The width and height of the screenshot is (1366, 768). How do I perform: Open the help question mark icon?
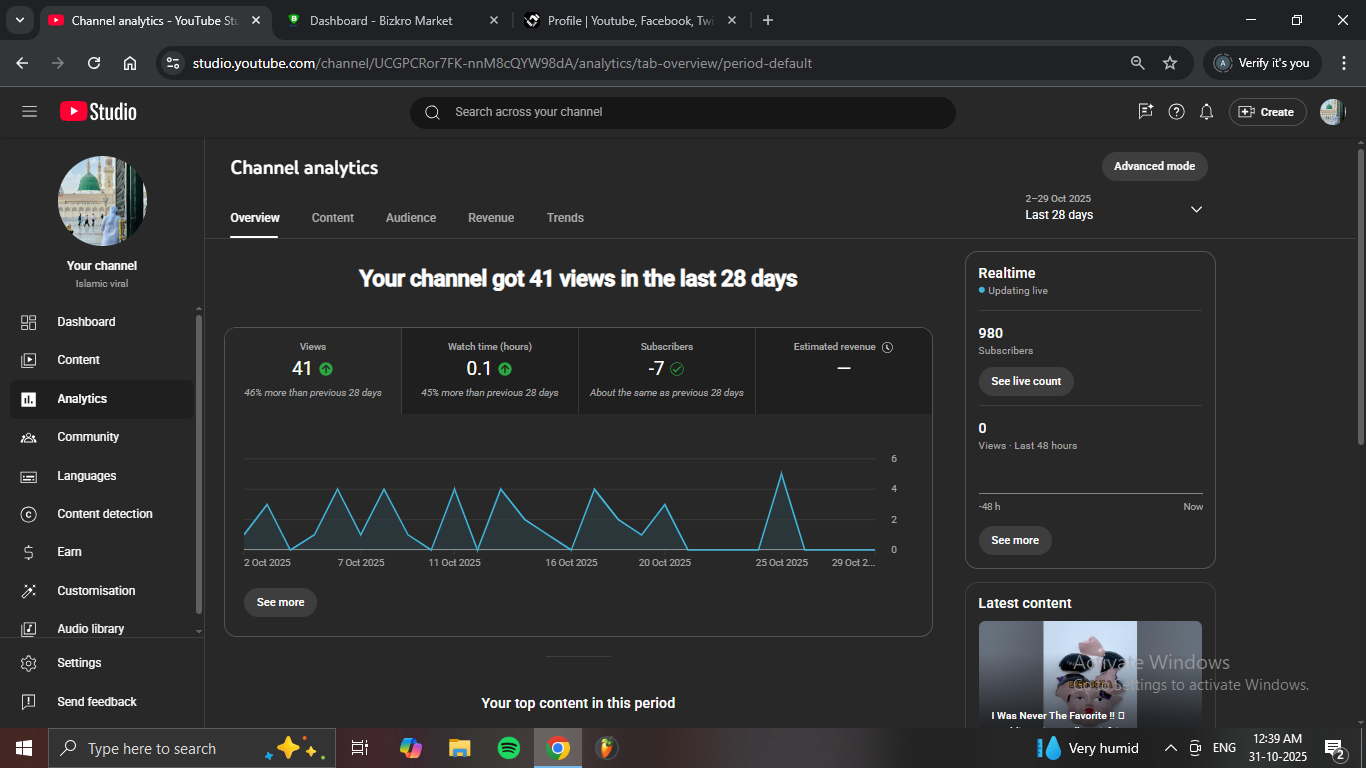(1177, 112)
